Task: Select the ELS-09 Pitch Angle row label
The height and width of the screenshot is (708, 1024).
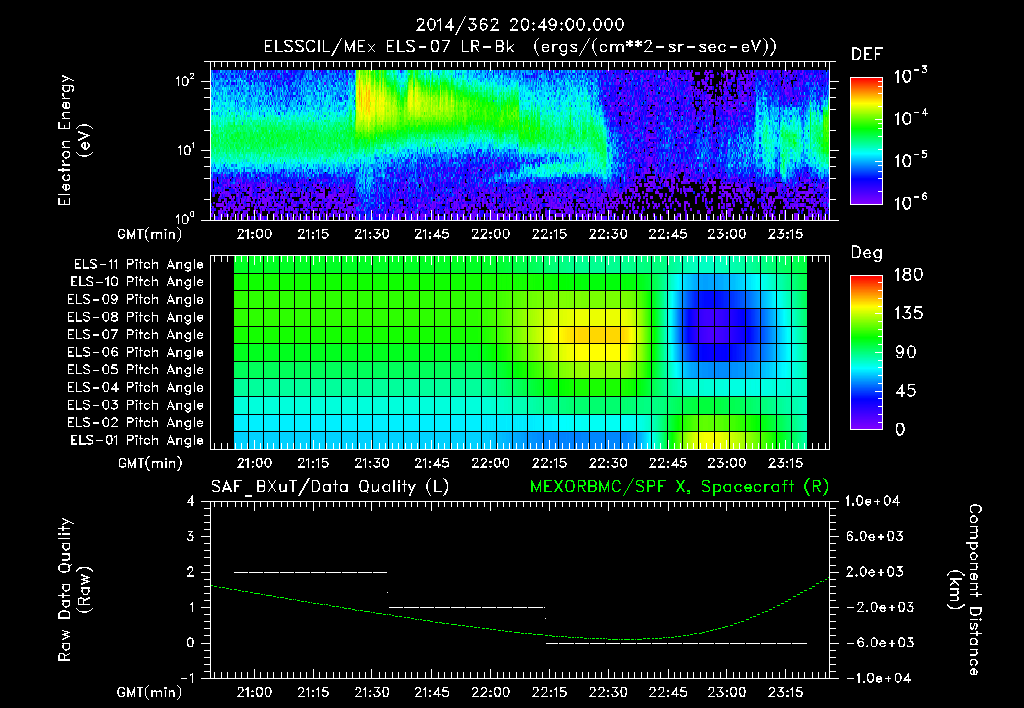Action: point(135,300)
